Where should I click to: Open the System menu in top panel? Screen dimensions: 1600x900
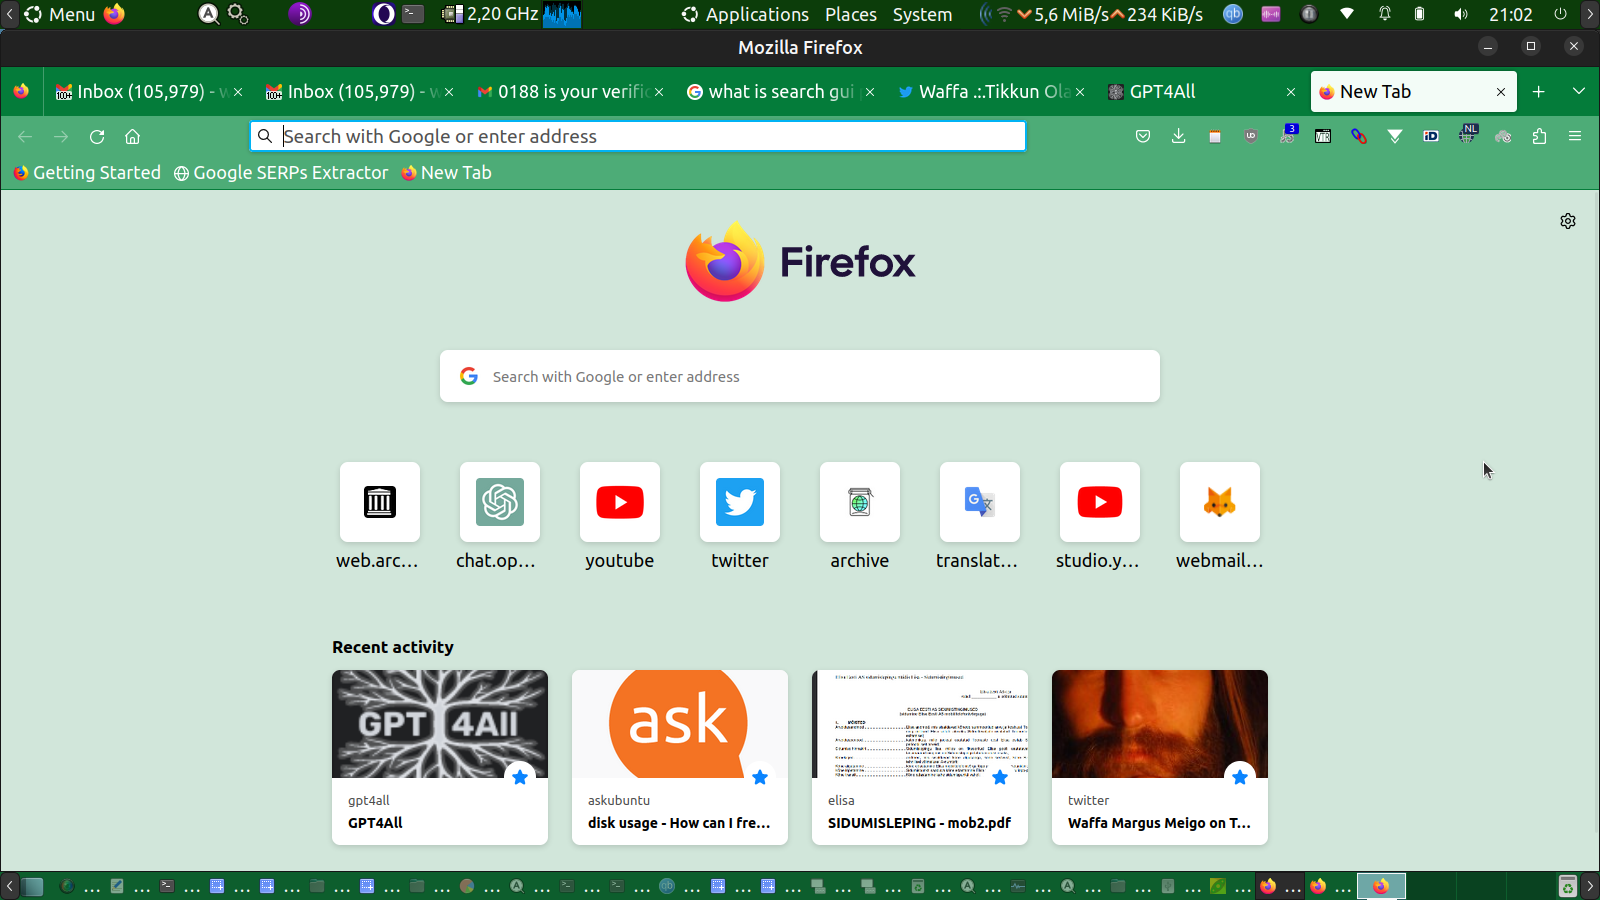(922, 14)
